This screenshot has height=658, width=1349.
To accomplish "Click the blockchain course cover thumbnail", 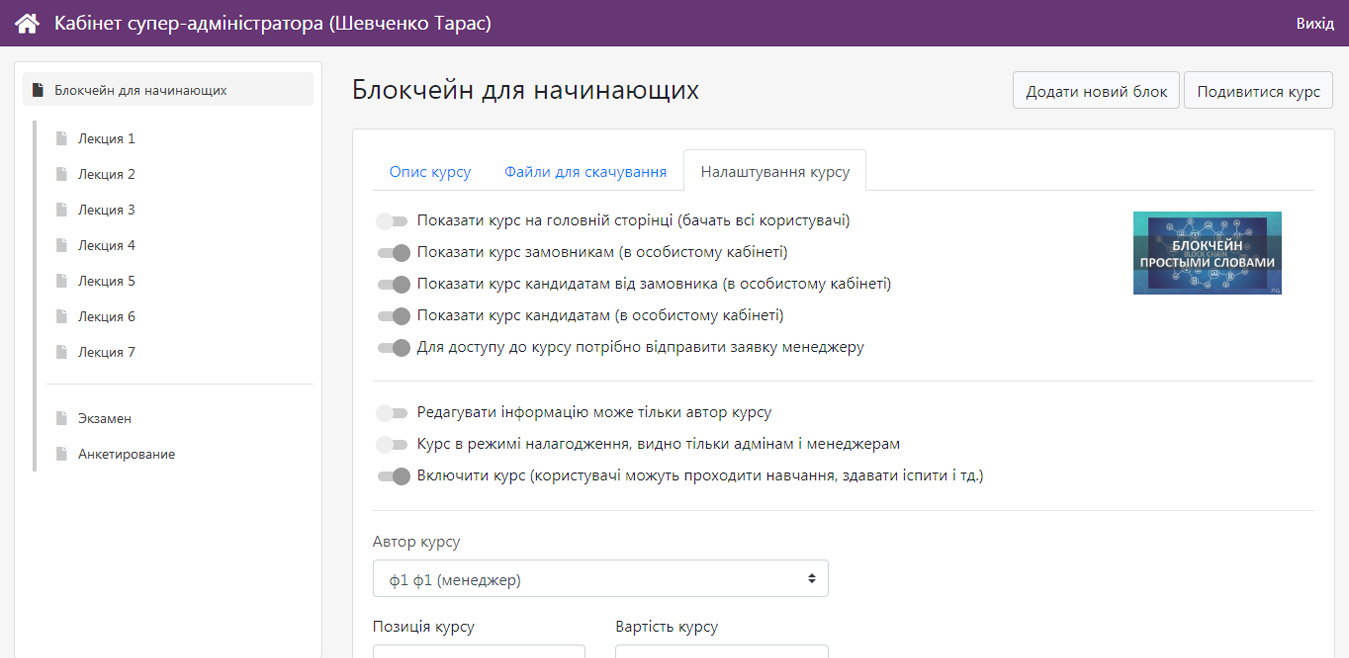I will tap(1207, 253).
